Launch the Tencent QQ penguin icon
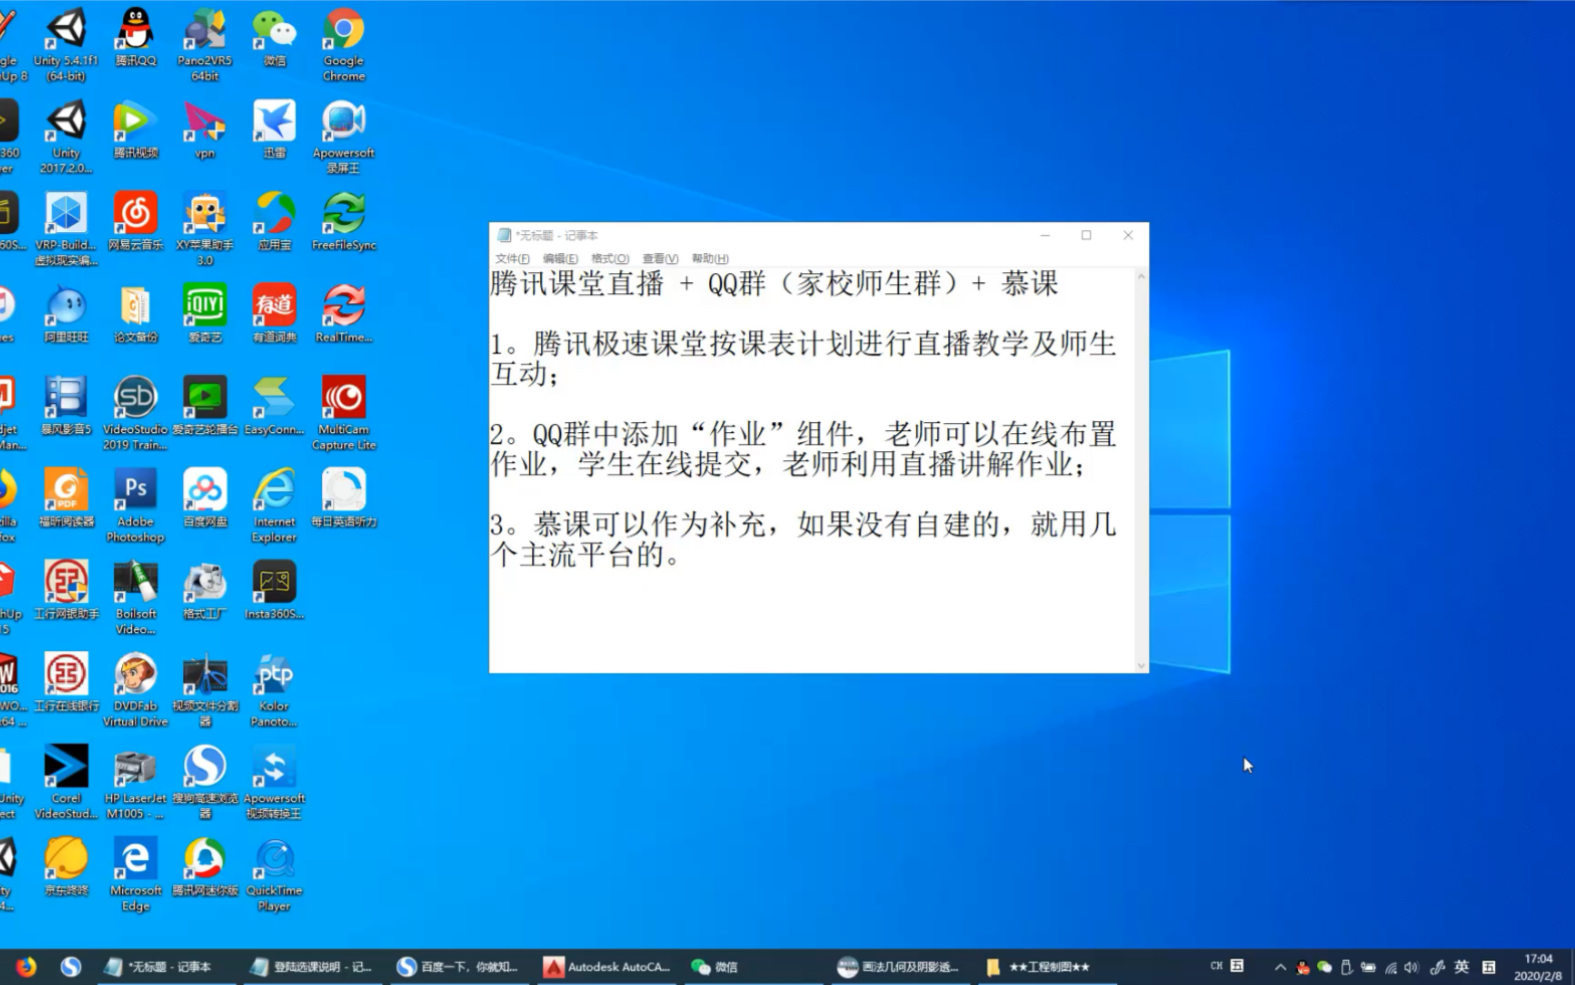This screenshot has height=985, width=1575. pyautogui.click(x=135, y=38)
